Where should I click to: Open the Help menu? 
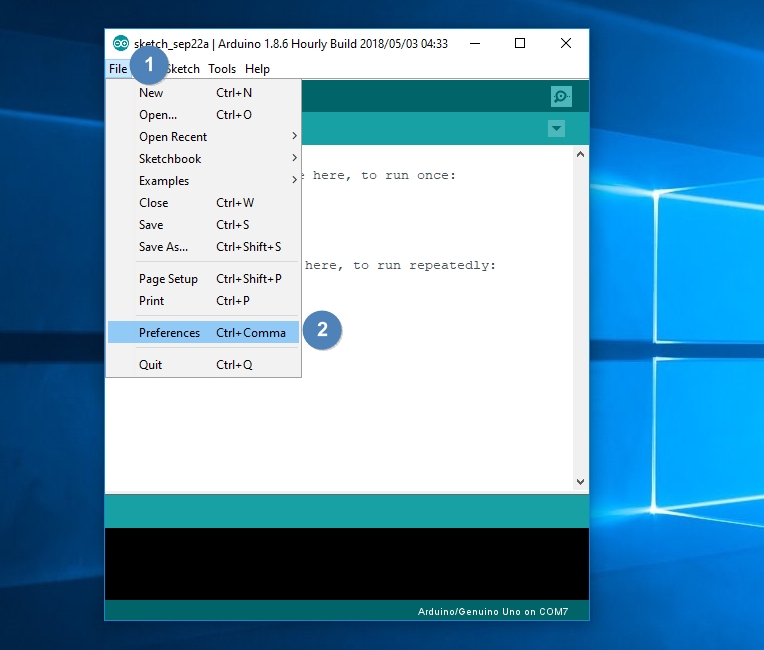(x=257, y=69)
